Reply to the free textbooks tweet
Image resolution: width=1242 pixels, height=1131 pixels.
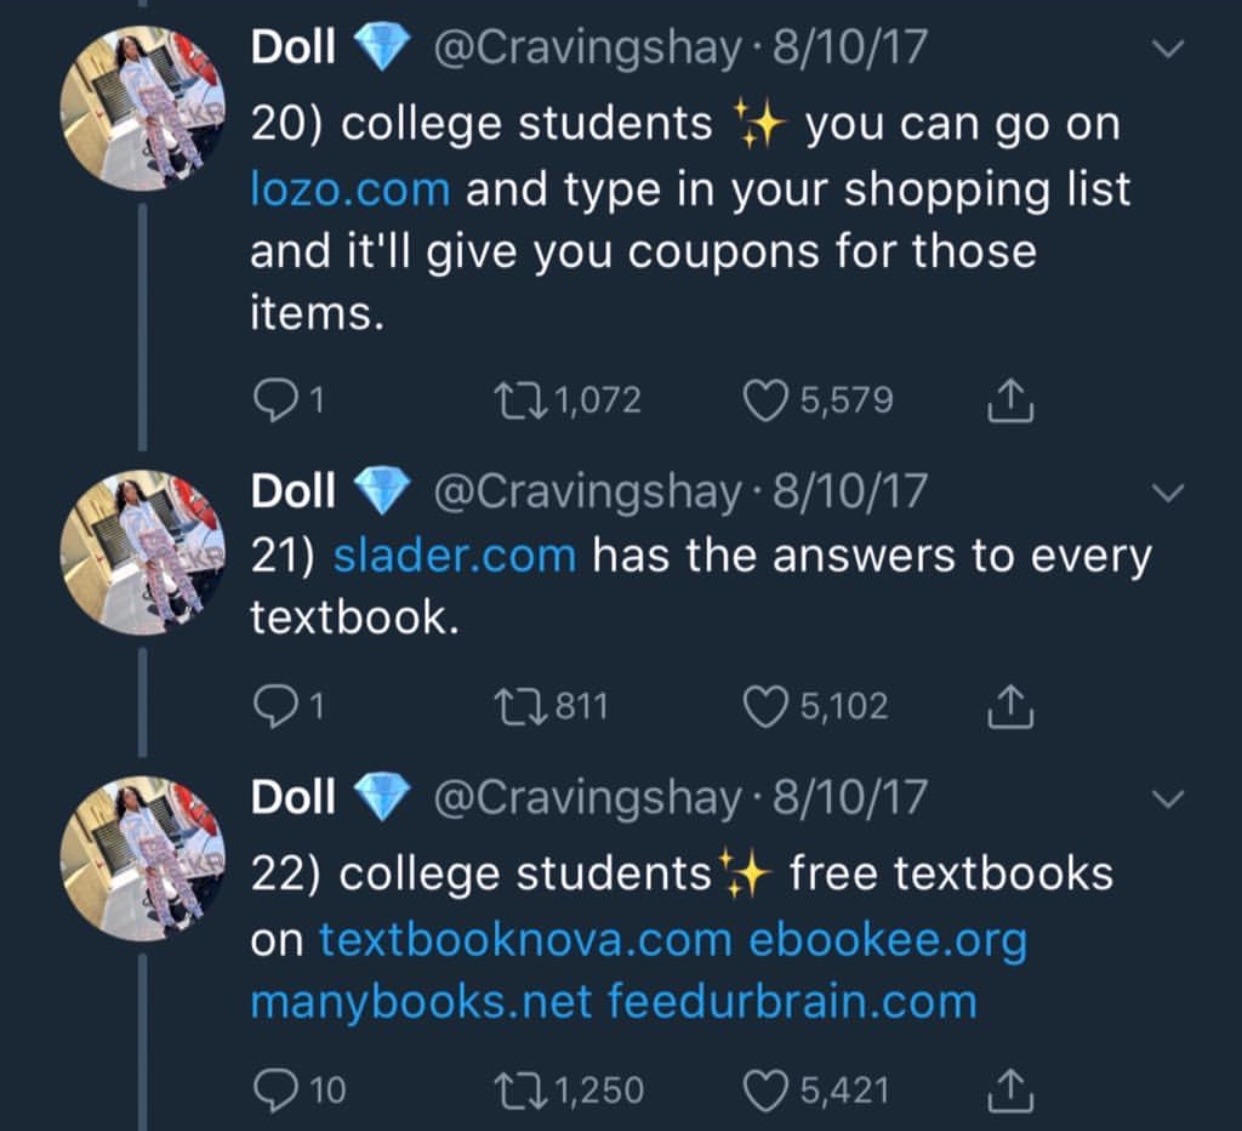tap(271, 1090)
